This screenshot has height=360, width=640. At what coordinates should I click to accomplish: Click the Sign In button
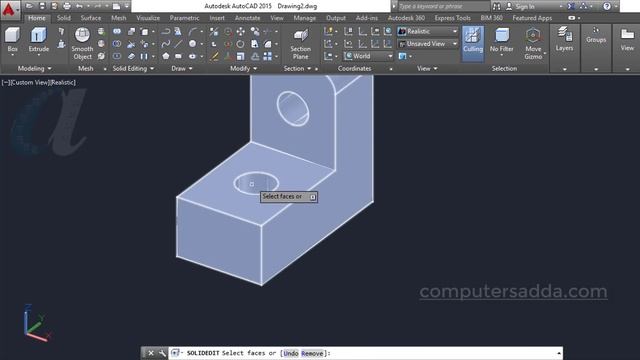(x=521, y=6)
